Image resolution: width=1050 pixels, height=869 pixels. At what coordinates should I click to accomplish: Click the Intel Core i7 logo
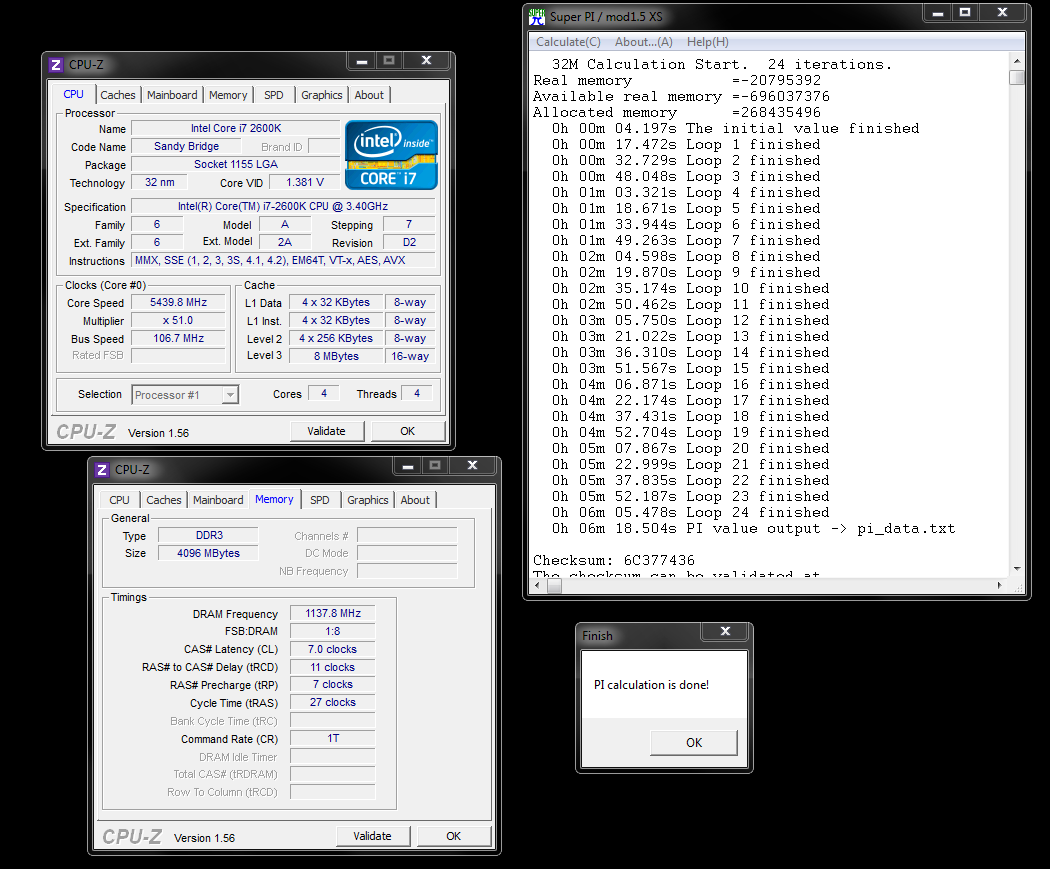click(391, 155)
